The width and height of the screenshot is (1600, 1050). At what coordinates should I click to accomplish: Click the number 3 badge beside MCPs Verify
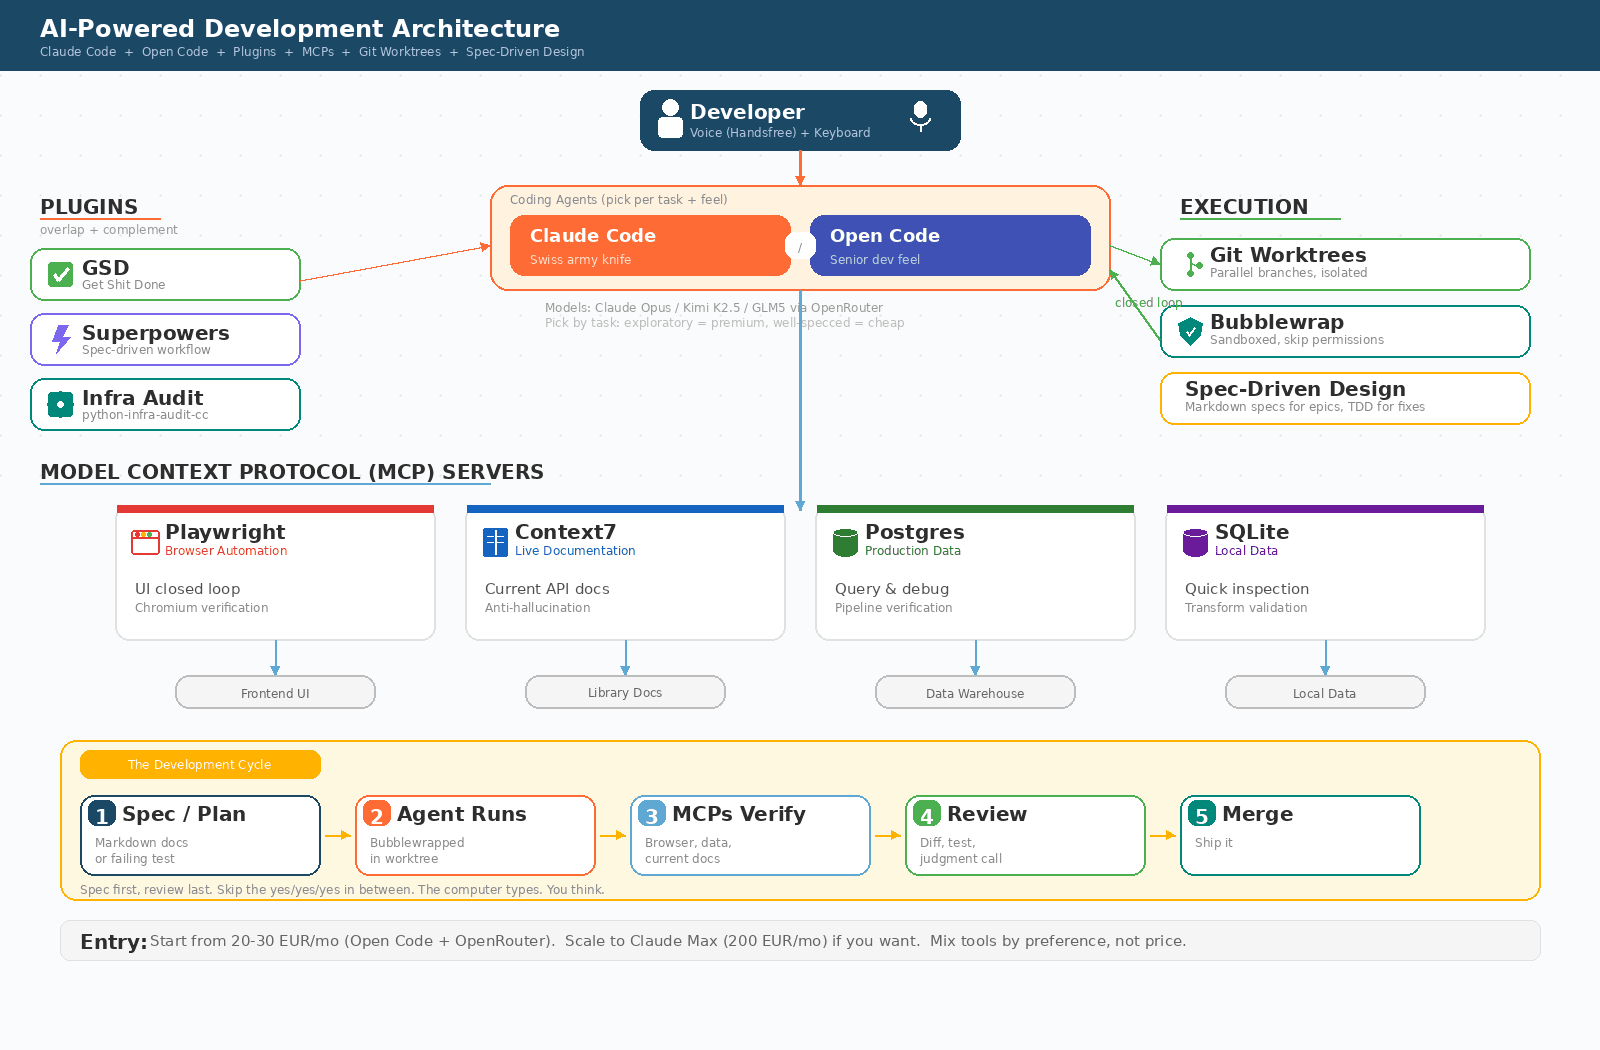(652, 814)
